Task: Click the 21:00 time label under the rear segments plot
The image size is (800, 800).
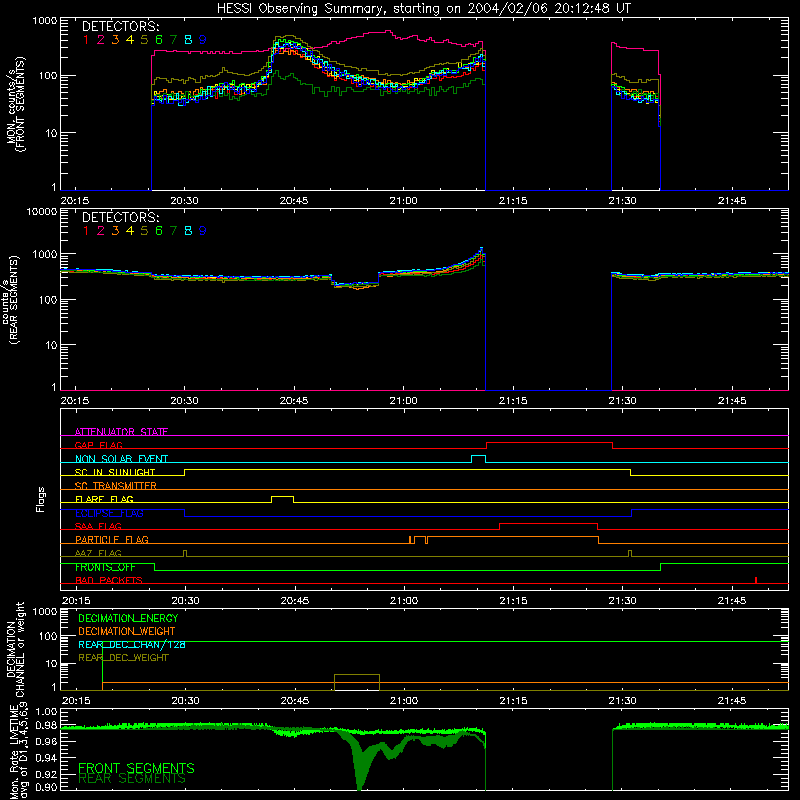Action: coord(404,401)
